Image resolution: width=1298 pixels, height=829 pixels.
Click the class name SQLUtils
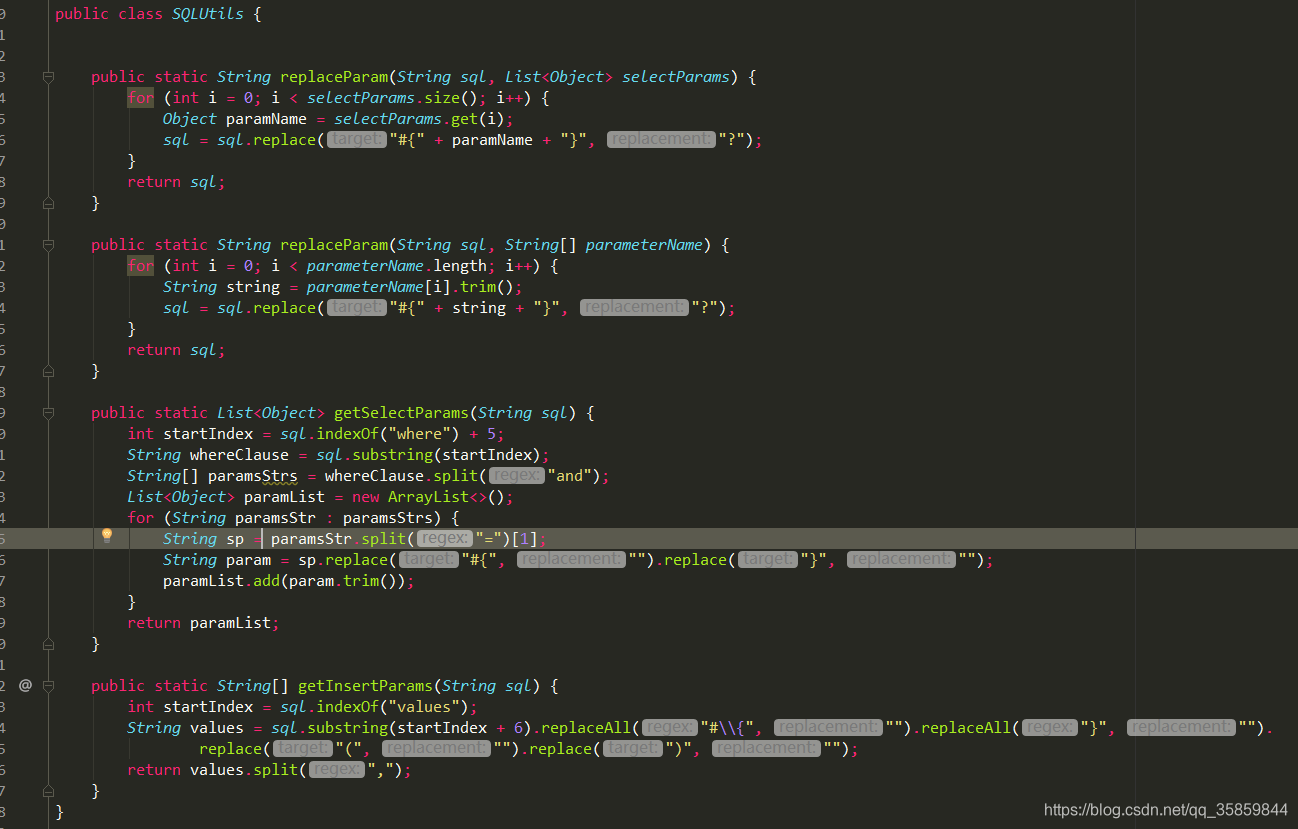(207, 14)
